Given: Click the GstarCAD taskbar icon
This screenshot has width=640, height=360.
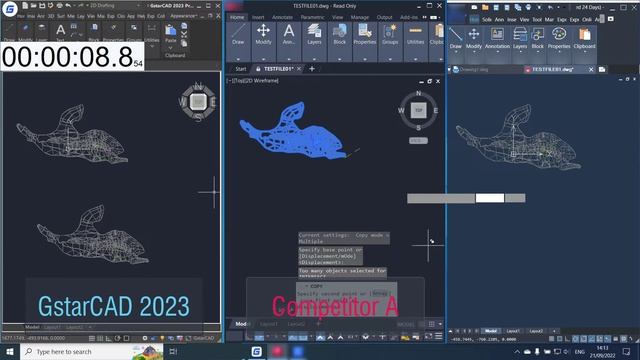Looking at the screenshot, I should pos(256,351).
